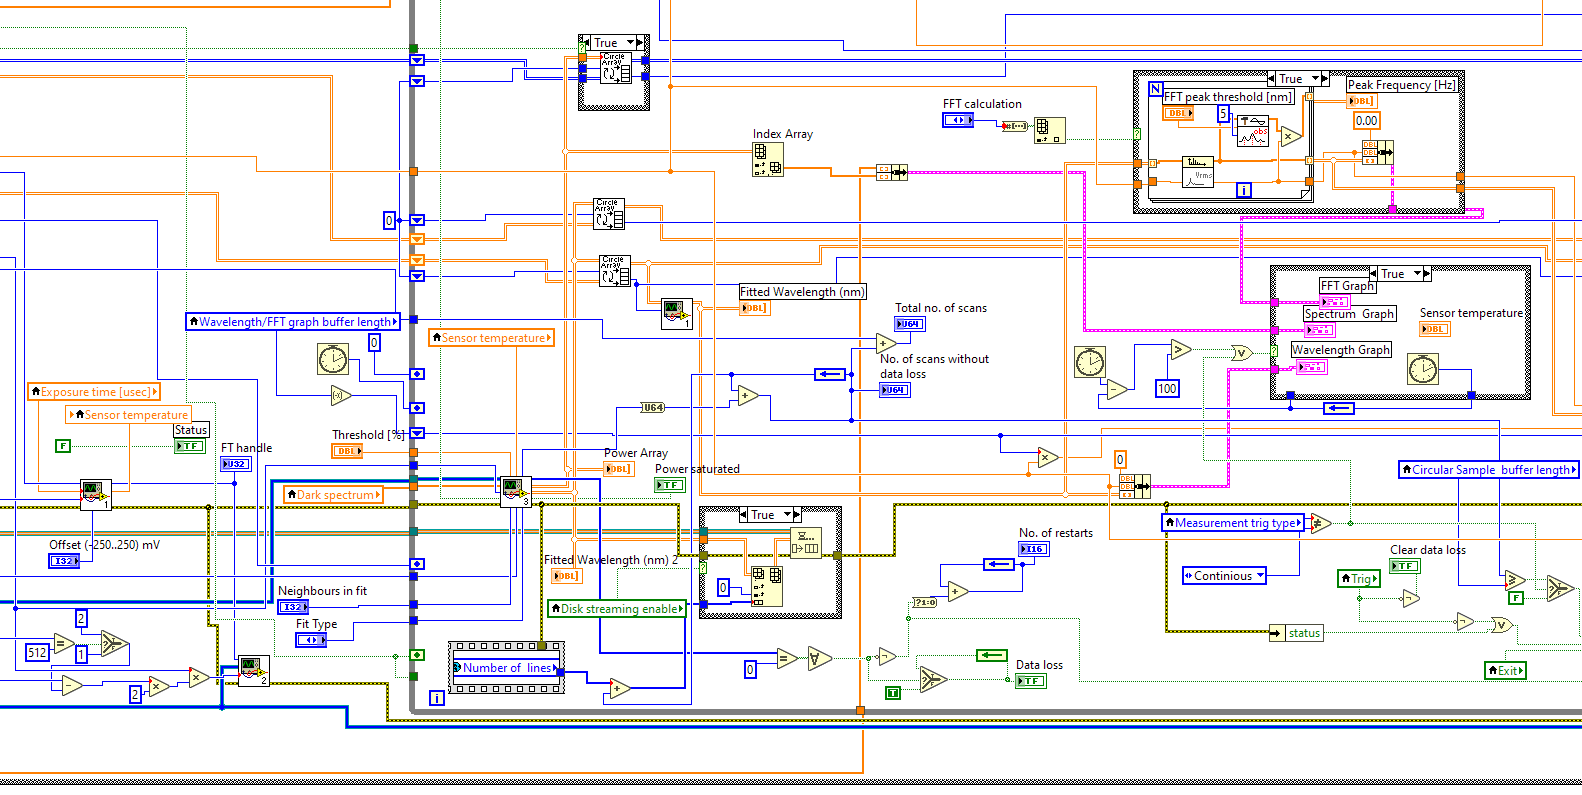Click the Power saturated boolean indicator
Screen dimensions: 1582x795
[x=669, y=485]
